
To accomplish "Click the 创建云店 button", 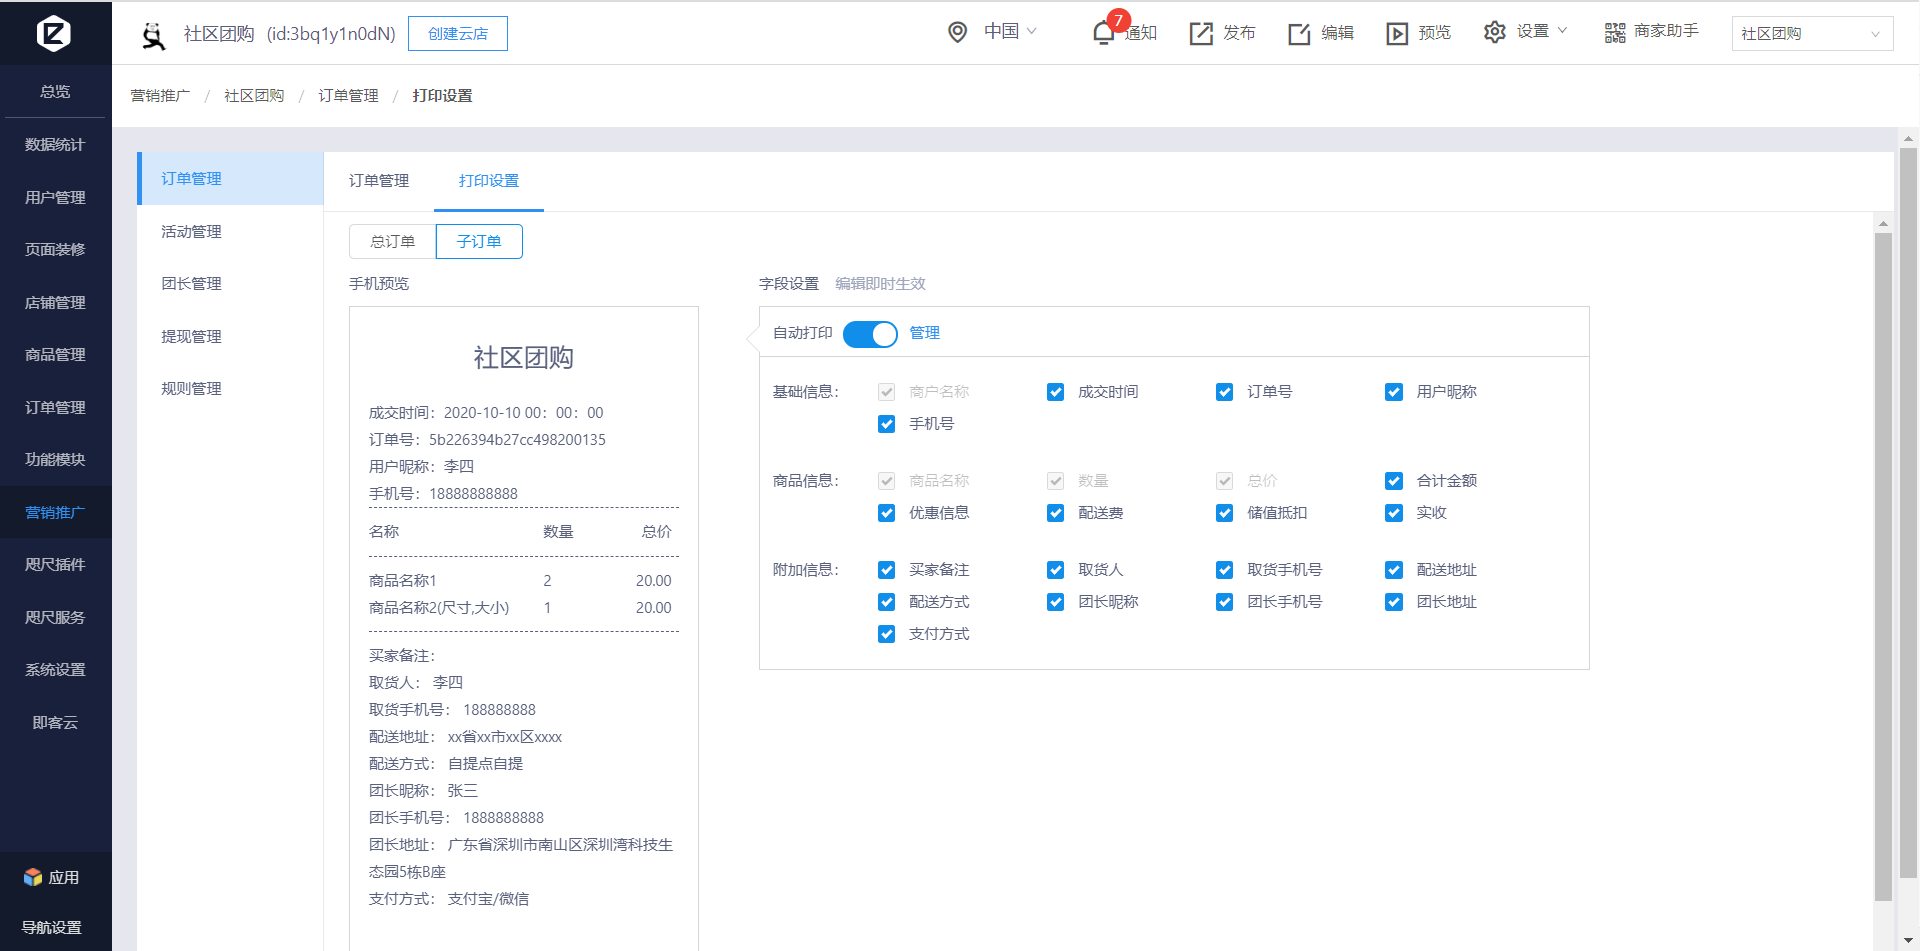I will pos(458,33).
